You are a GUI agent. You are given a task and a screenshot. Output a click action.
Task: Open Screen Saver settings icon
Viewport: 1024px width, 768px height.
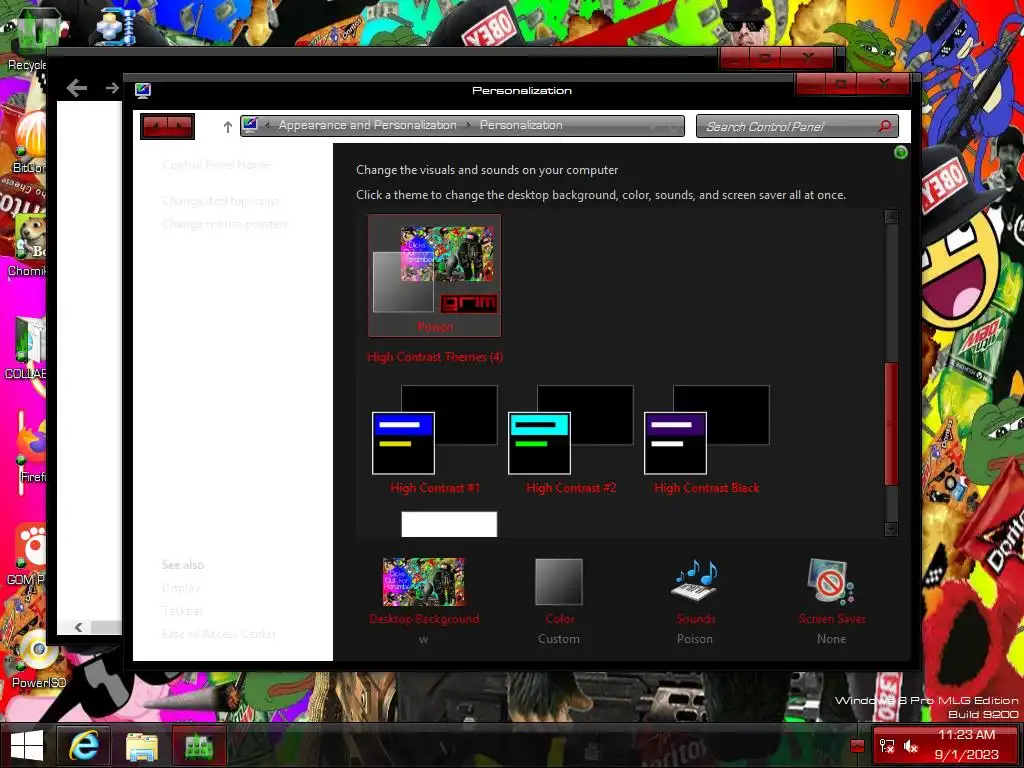[831, 581]
